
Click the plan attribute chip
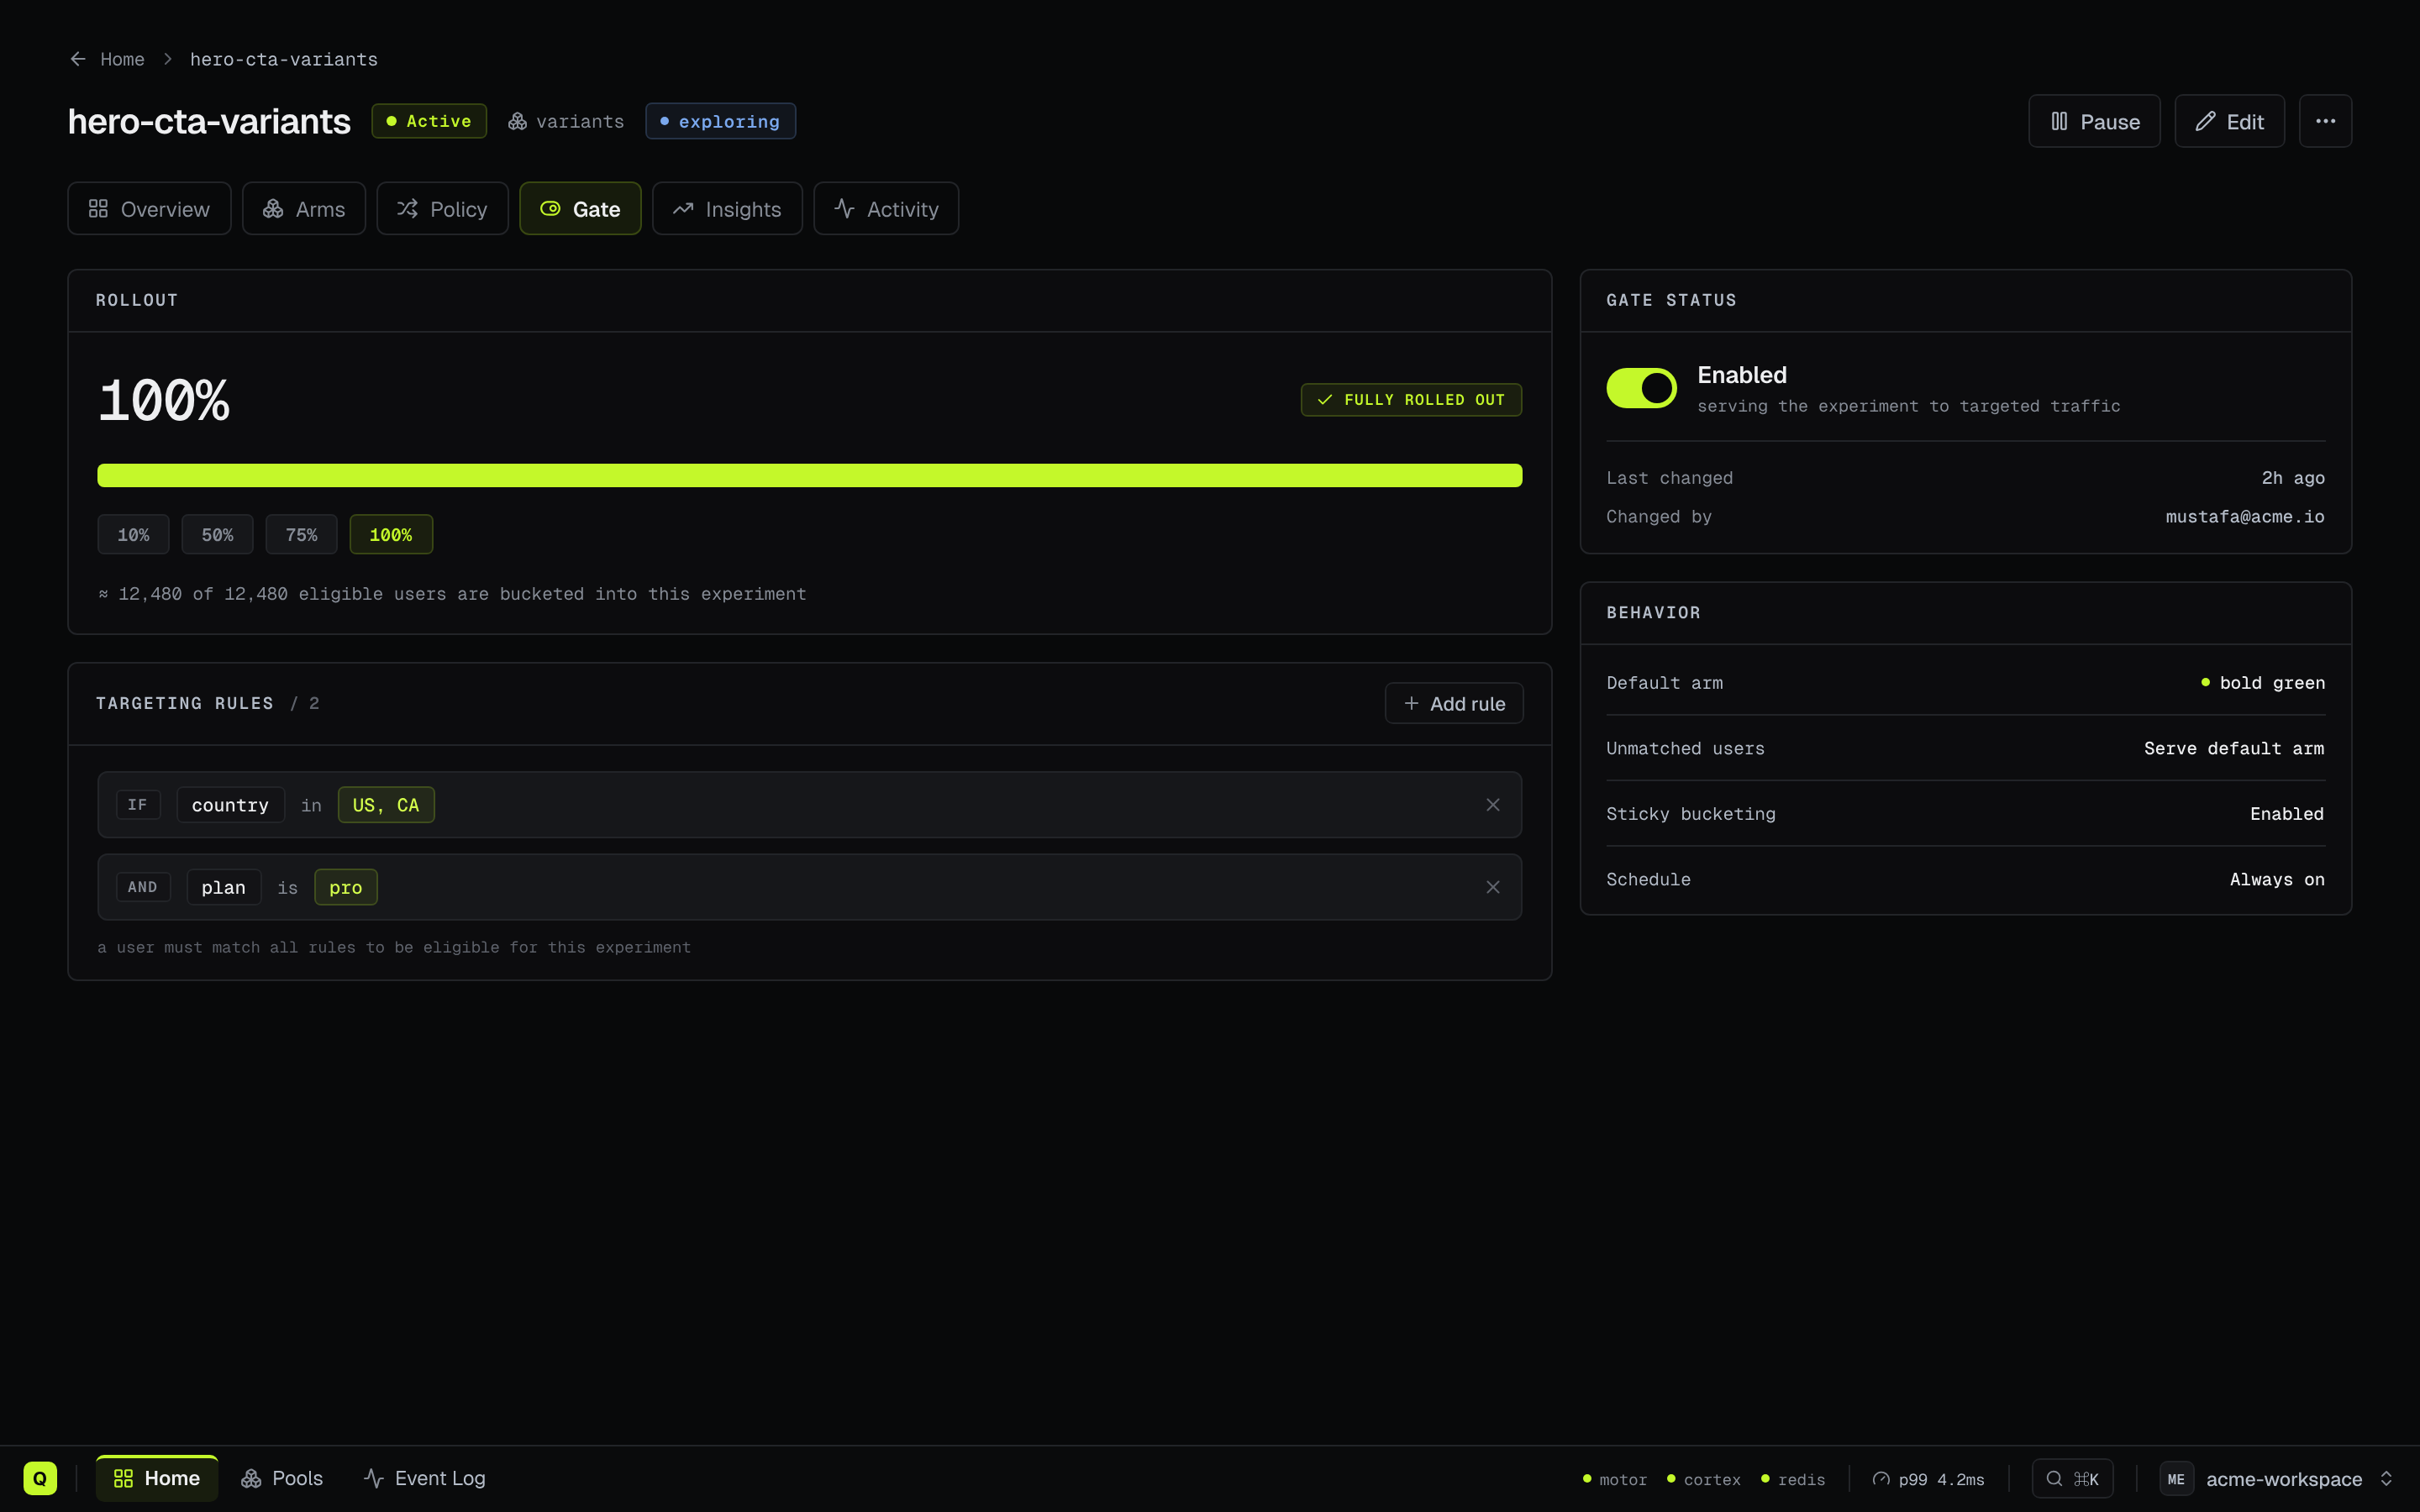pos(224,887)
